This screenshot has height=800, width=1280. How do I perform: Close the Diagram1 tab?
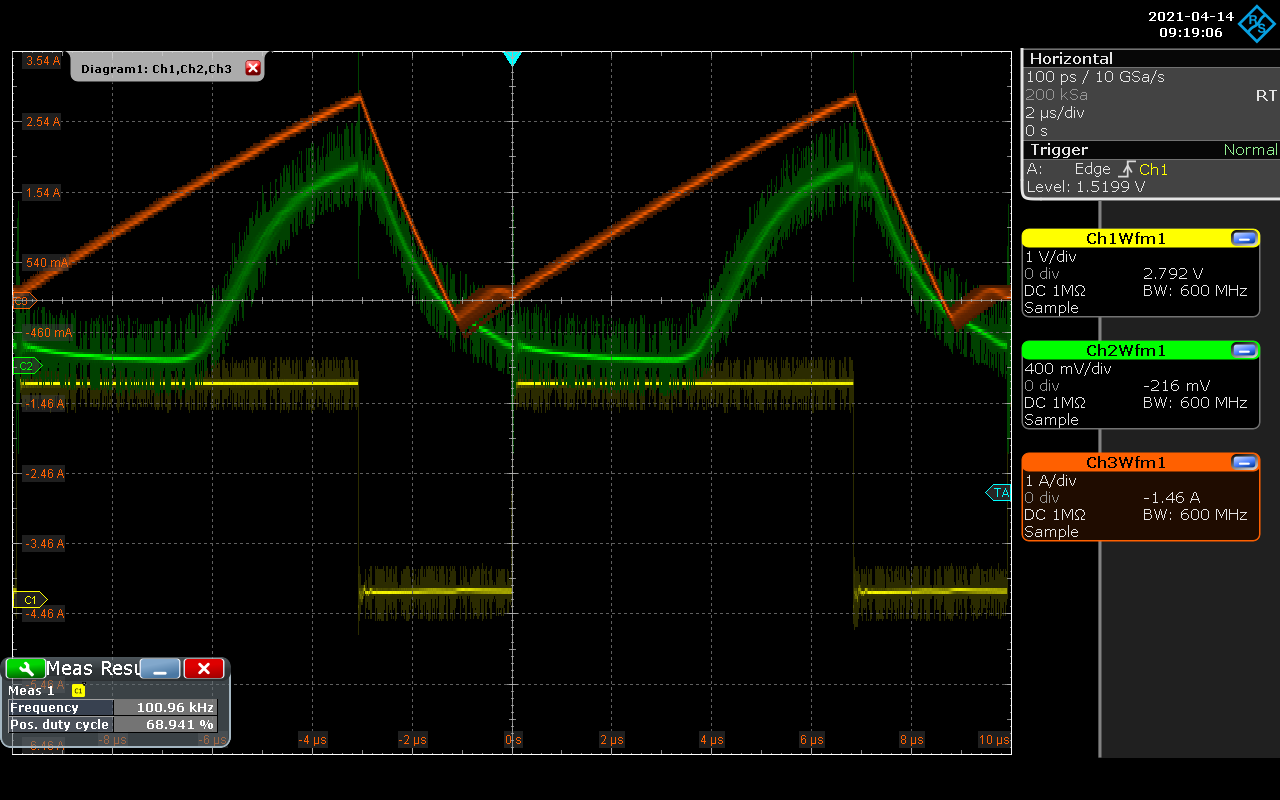pos(253,68)
